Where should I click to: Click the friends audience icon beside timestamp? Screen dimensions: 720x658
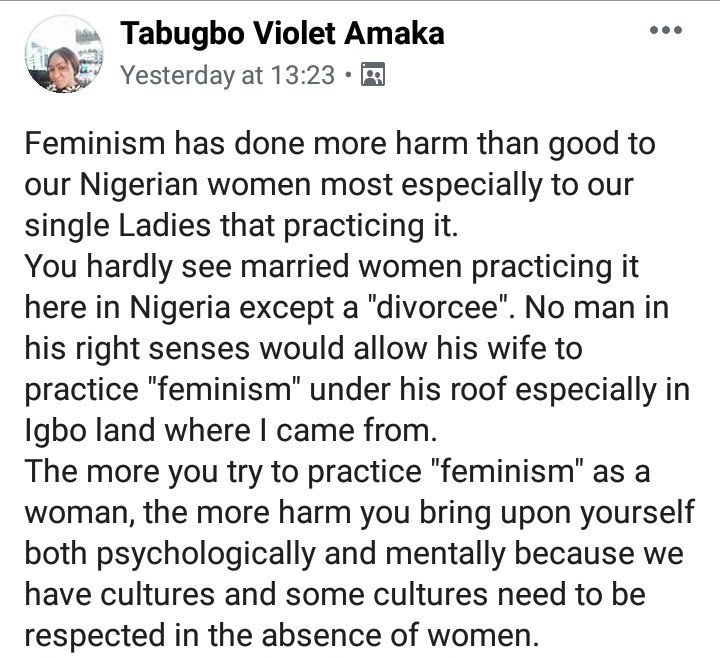tap(373, 74)
